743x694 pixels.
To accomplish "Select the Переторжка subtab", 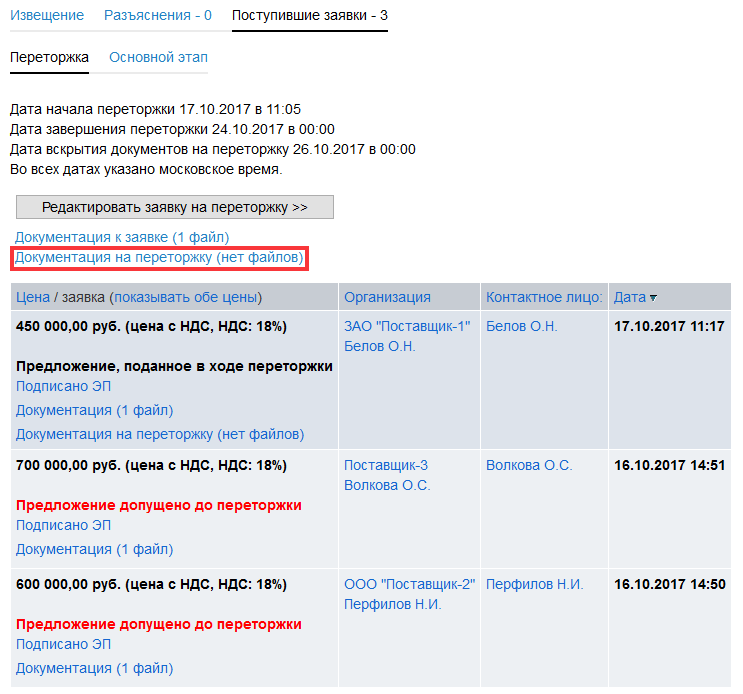I will (49, 57).
